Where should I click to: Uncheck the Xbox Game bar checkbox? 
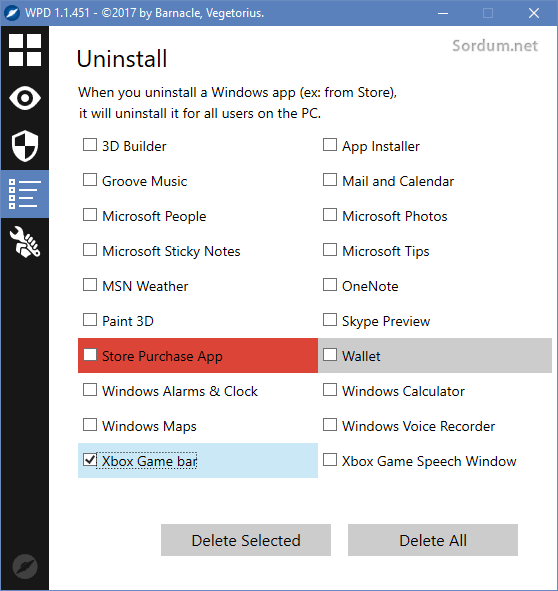coord(90,460)
